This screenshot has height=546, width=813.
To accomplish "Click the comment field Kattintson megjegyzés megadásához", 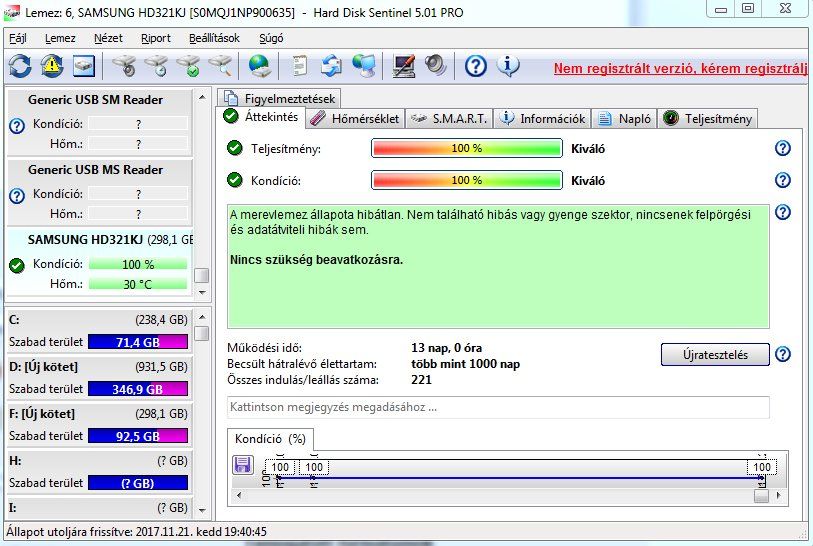I will point(498,408).
